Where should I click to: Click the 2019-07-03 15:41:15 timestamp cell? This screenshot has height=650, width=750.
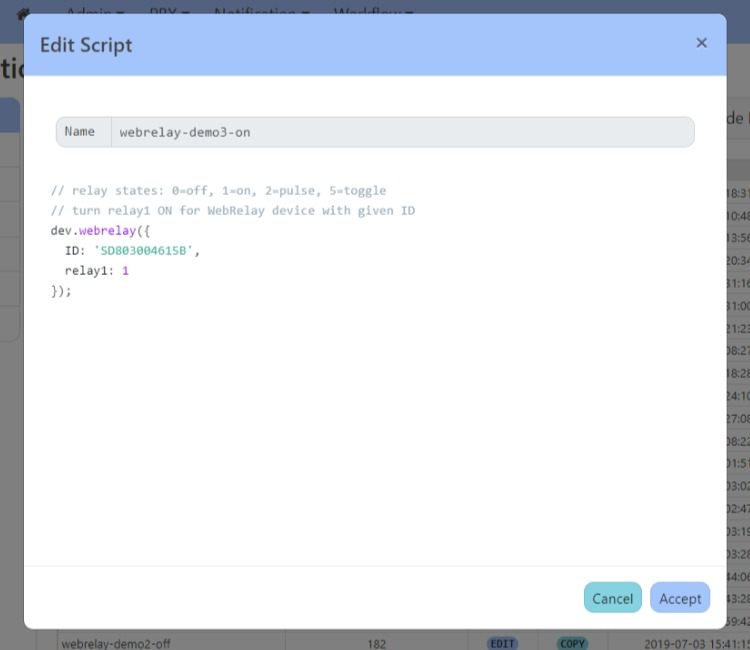(x=696, y=644)
